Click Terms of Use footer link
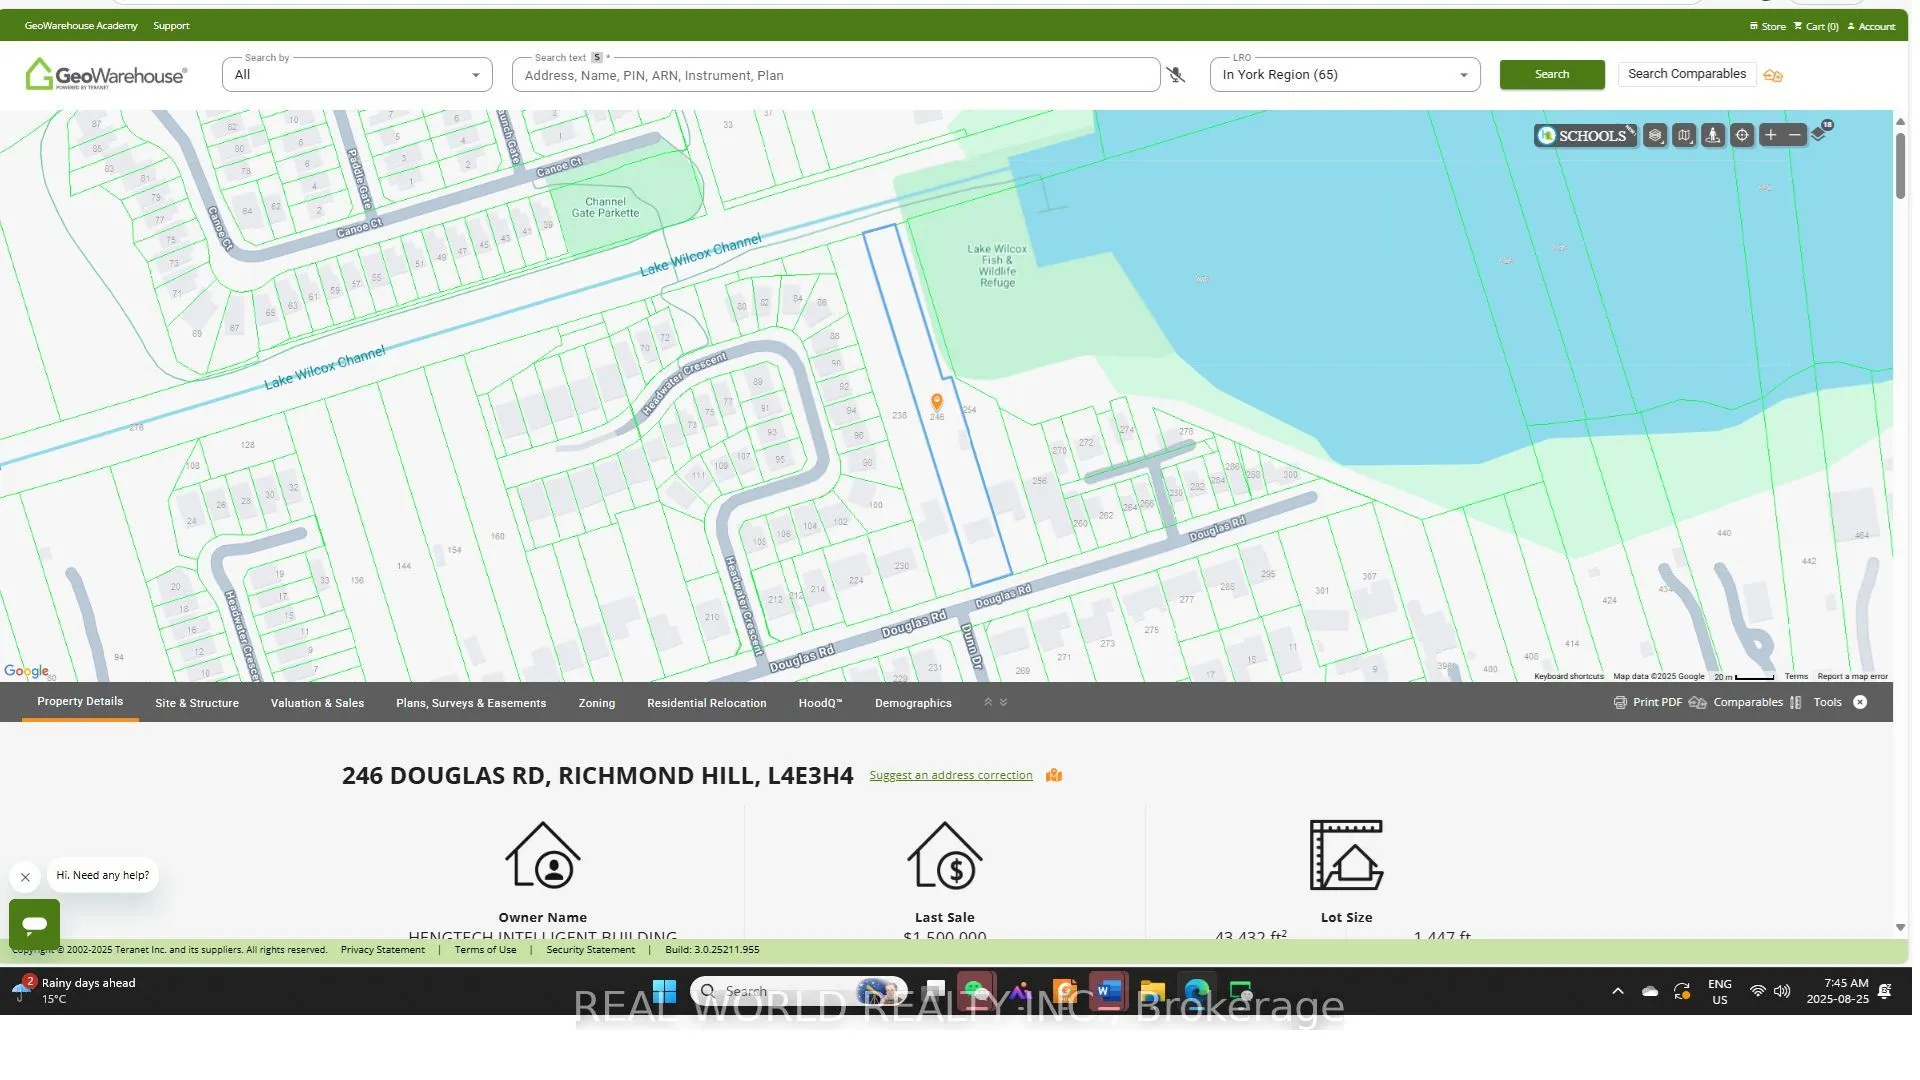 pyautogui.click(x=485, y=950)
